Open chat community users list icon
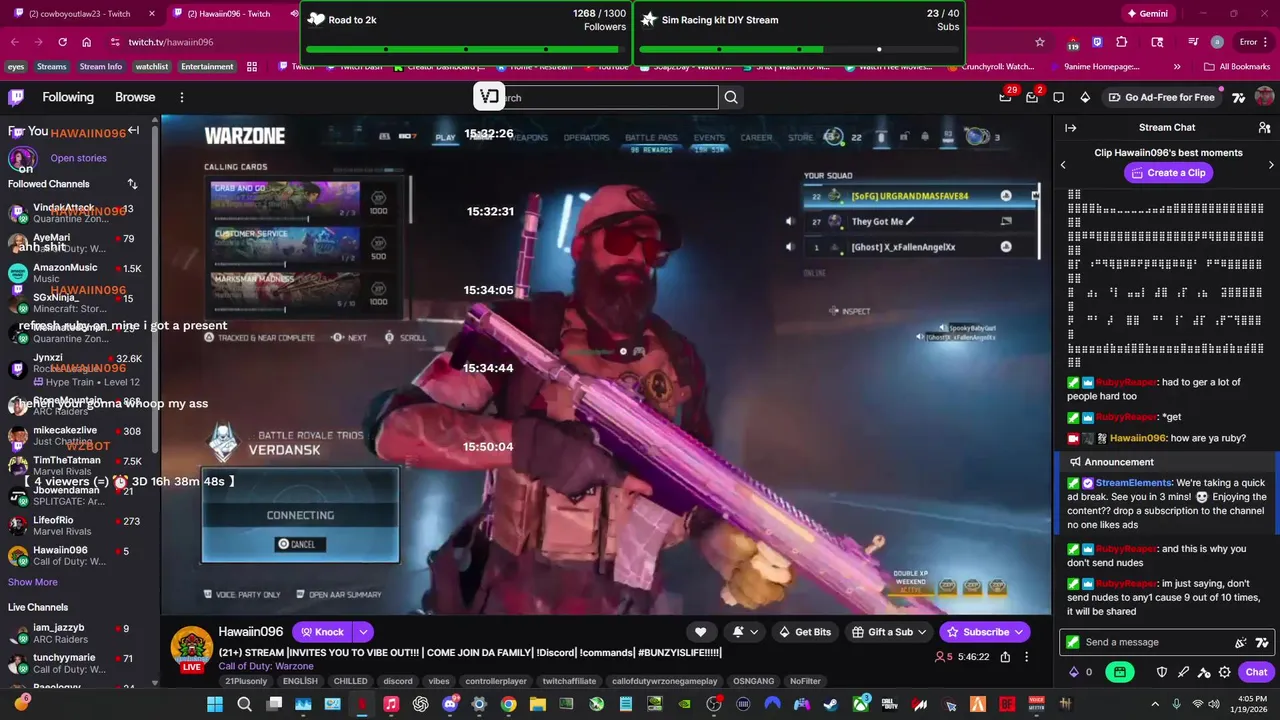 [x=1264, y=128]
